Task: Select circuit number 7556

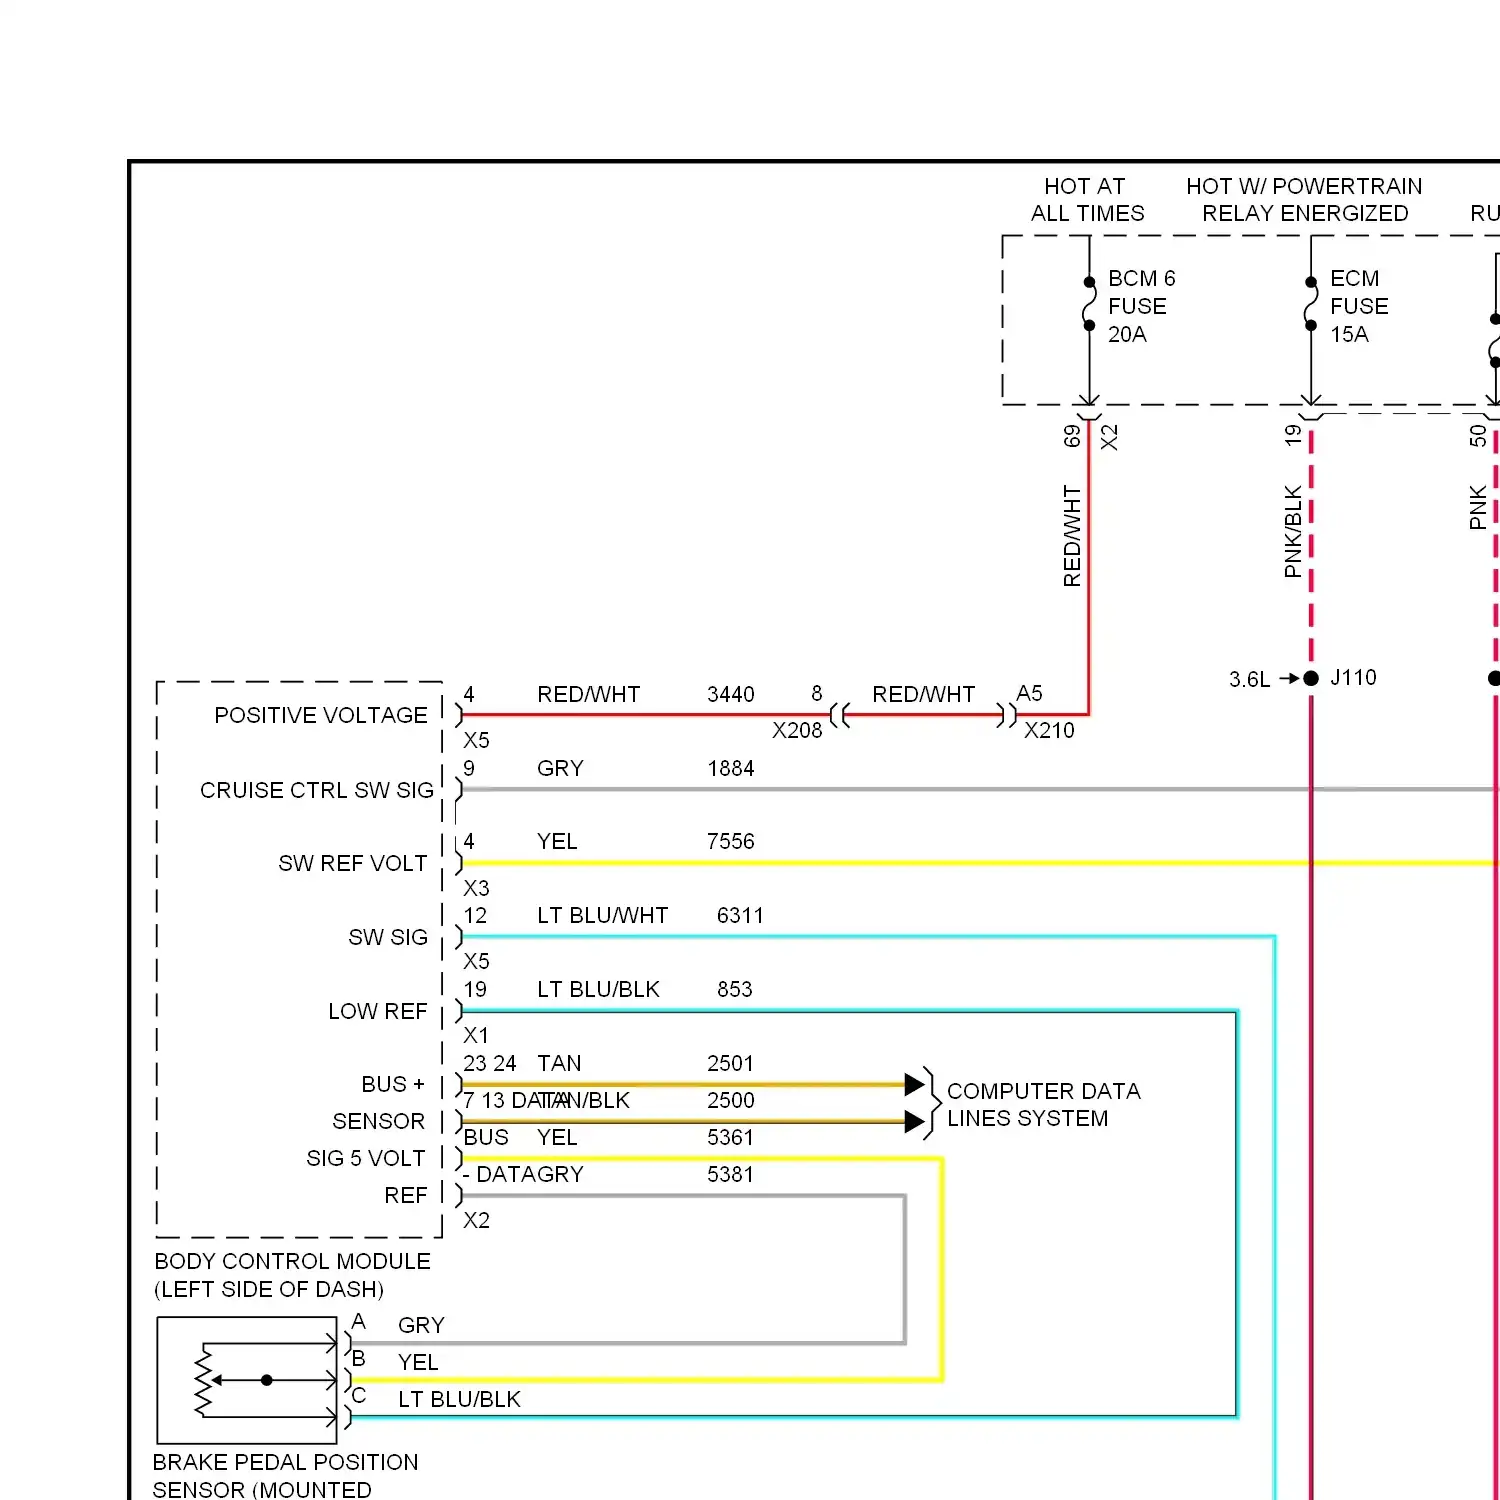Action: click(731, 841)
